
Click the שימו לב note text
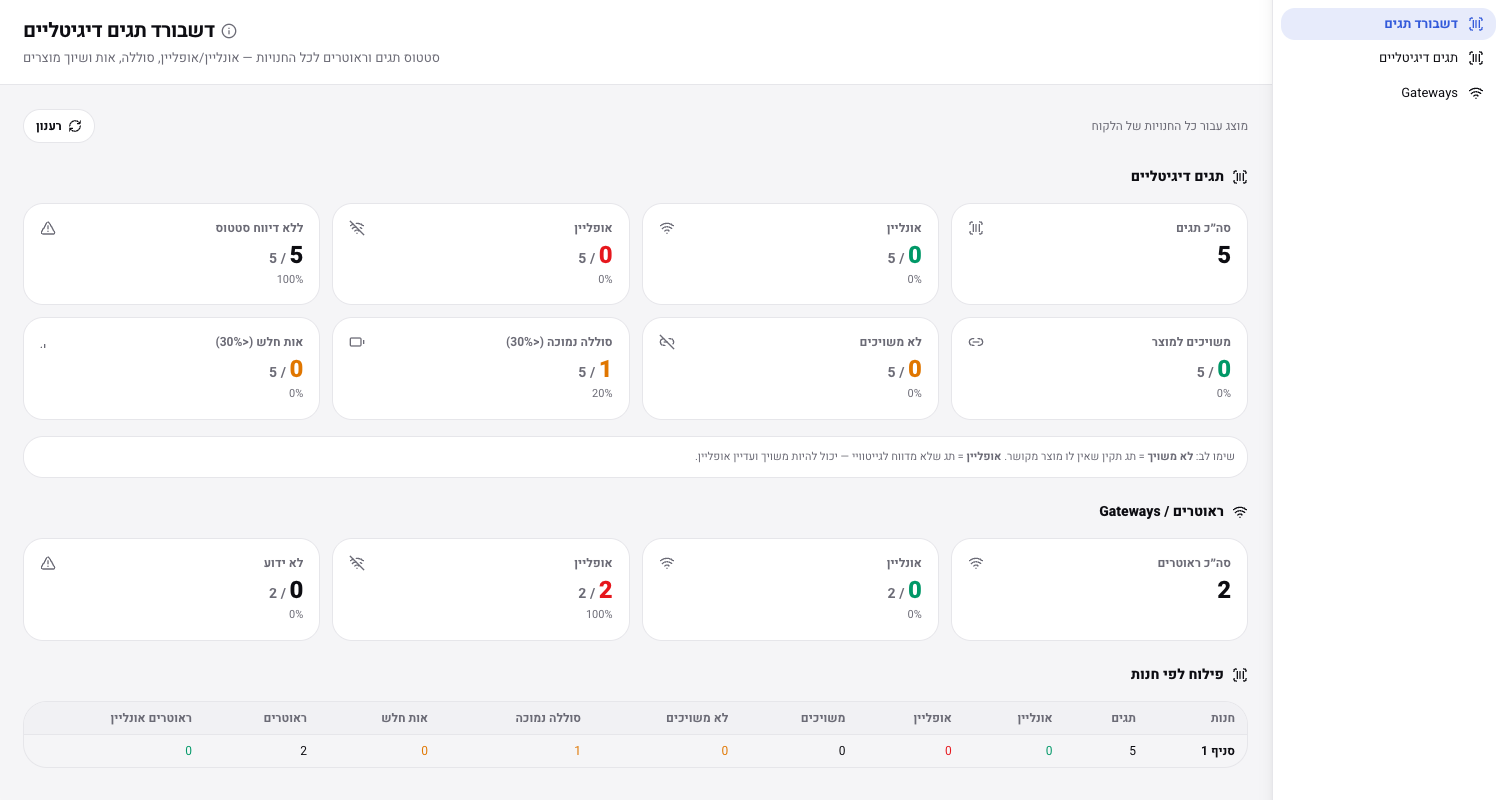(965, 457)
